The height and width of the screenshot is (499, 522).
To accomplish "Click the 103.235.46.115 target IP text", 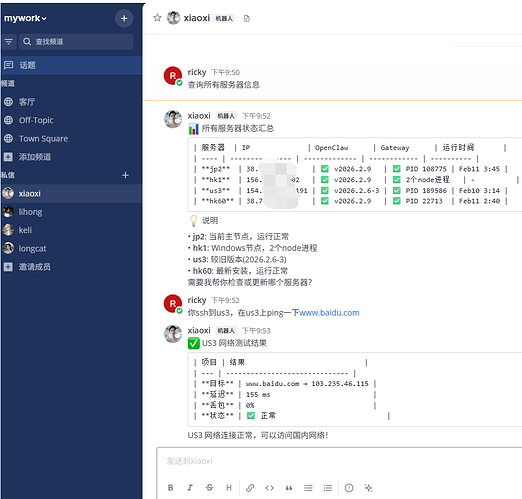I will [x=340, y=384].
